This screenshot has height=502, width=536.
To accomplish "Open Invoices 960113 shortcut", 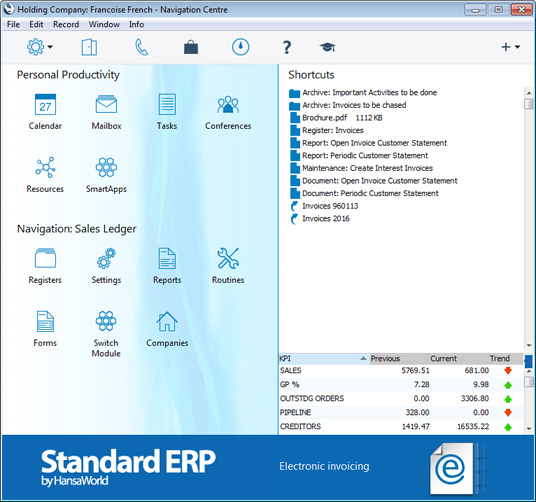I will (x=324, y=206).
